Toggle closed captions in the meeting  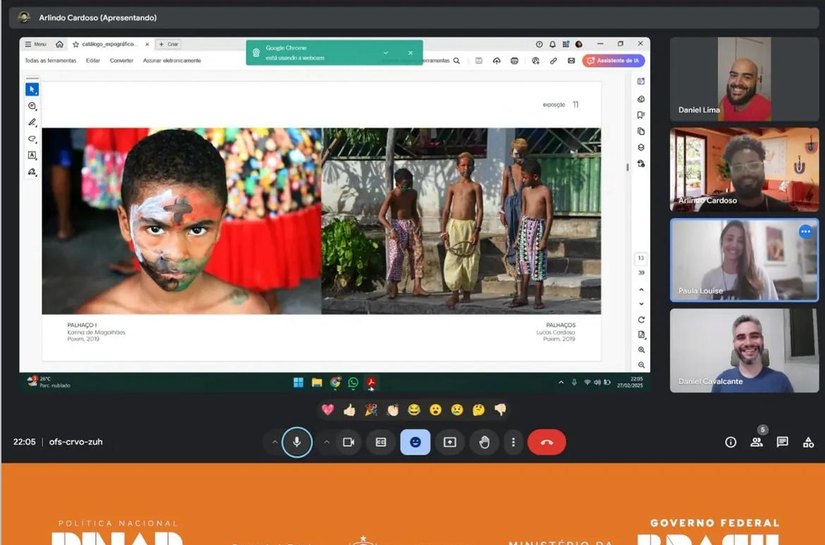click(381, 442)
